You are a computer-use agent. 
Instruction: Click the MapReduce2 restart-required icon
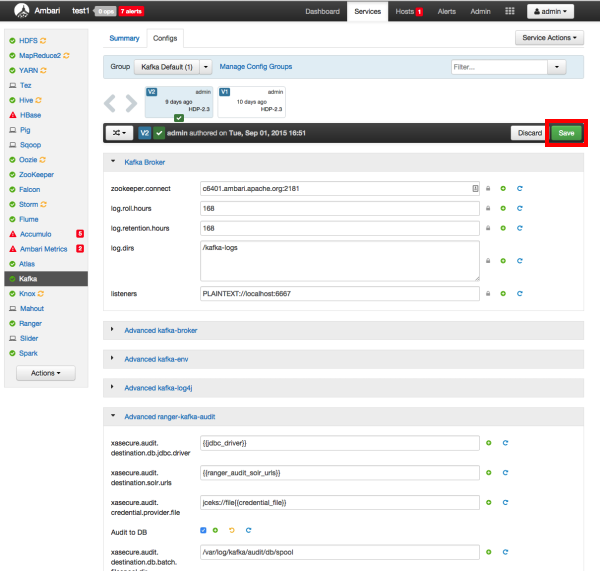pyautogui.click(x=66, y=55)
